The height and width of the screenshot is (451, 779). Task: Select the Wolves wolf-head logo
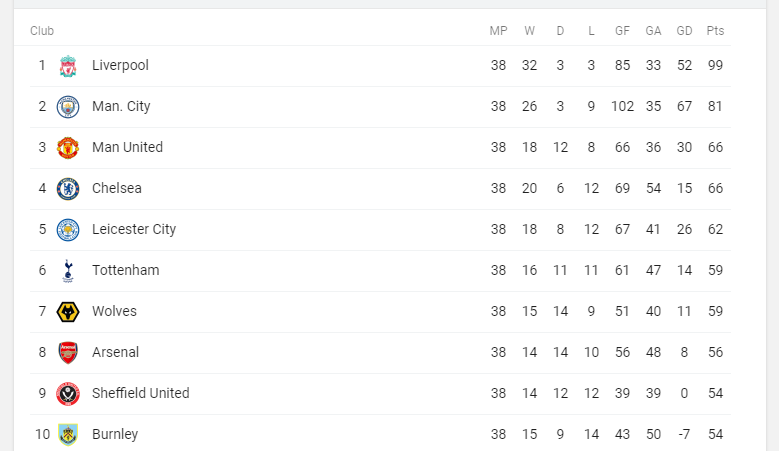(x=68, y=312)
